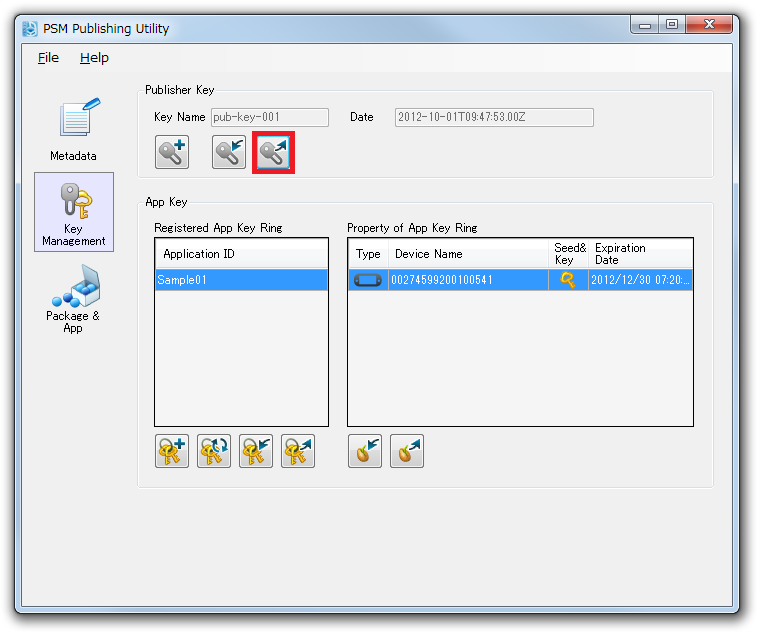Click the import publisher key icon
The image size is (758, 632).
click(229, 153)
